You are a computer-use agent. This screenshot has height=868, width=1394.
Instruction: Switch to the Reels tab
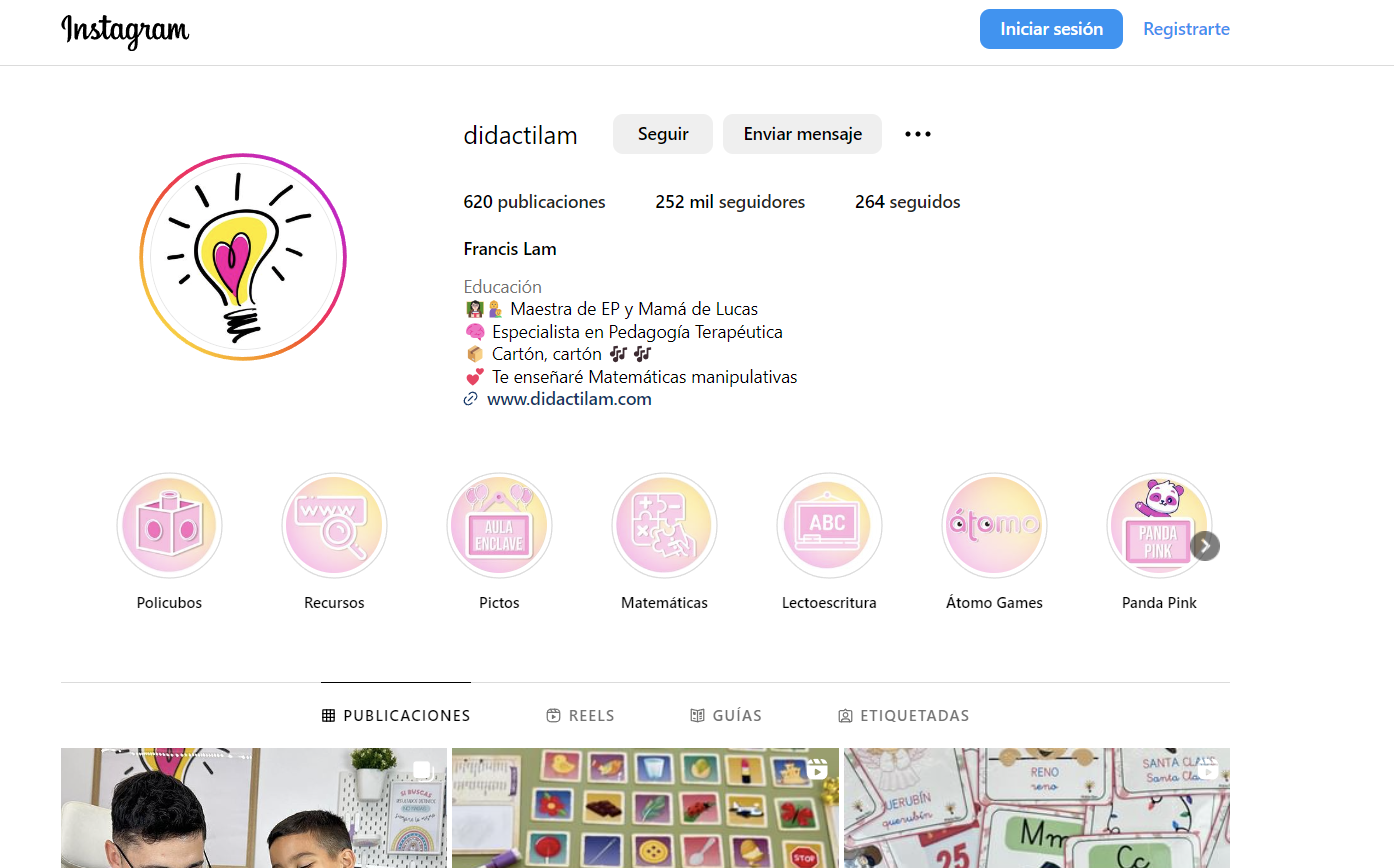[x=580, y=716]
